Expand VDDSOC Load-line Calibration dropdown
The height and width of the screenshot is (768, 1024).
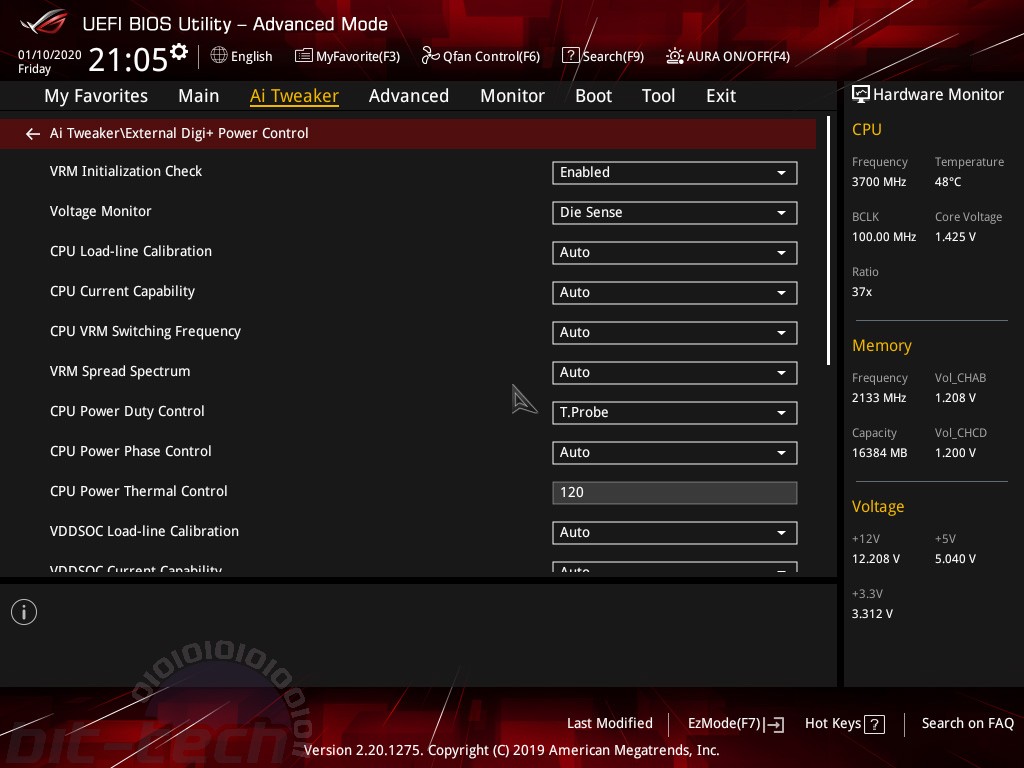point(675,532)
